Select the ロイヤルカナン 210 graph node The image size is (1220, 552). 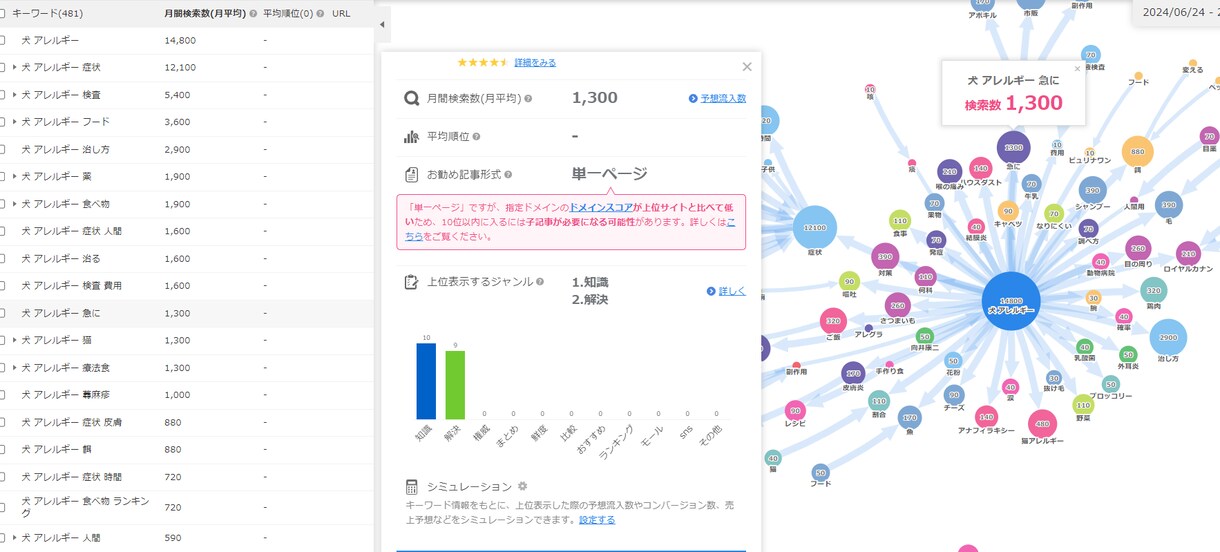pos(1188,255)
